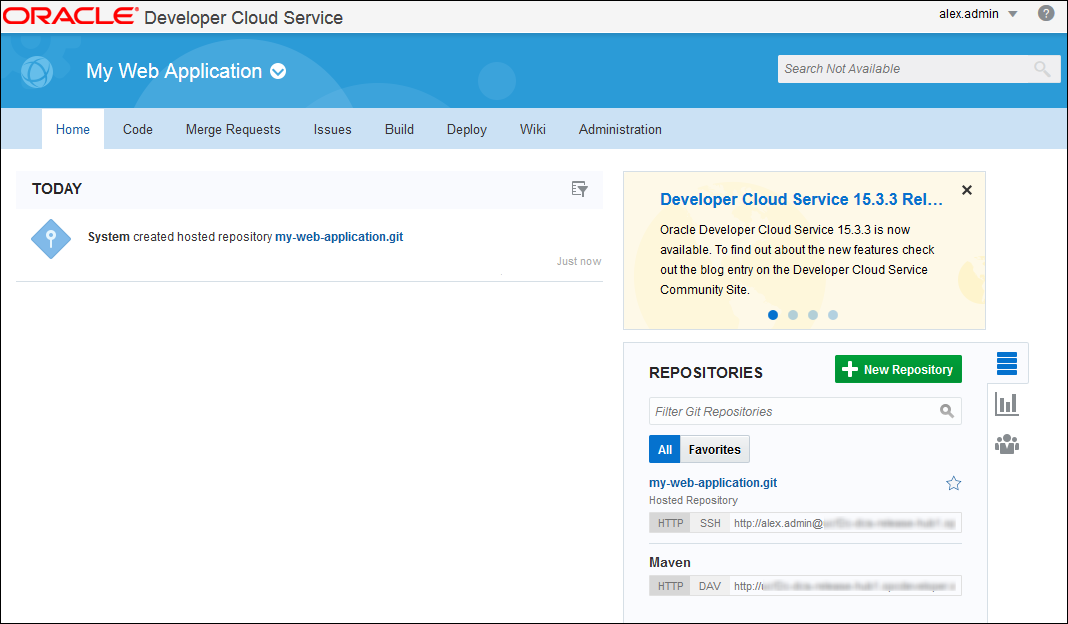Click the search magnifier icon in header
This screenshot has width=1068, height=624.
tap(1042, 69)
